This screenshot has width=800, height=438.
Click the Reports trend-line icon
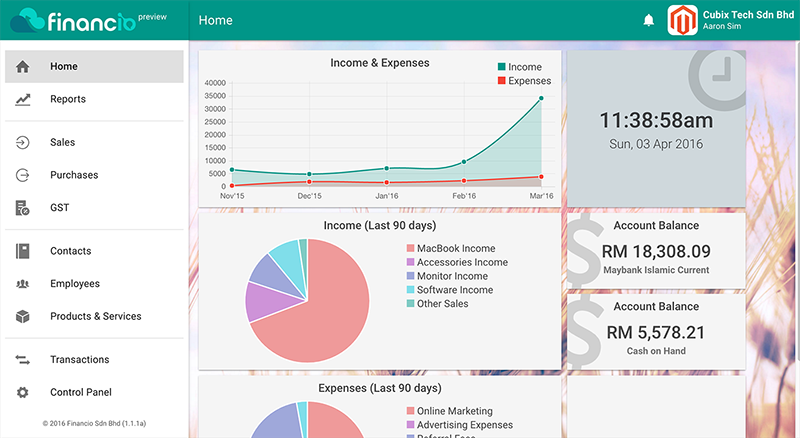coord(22,99)
